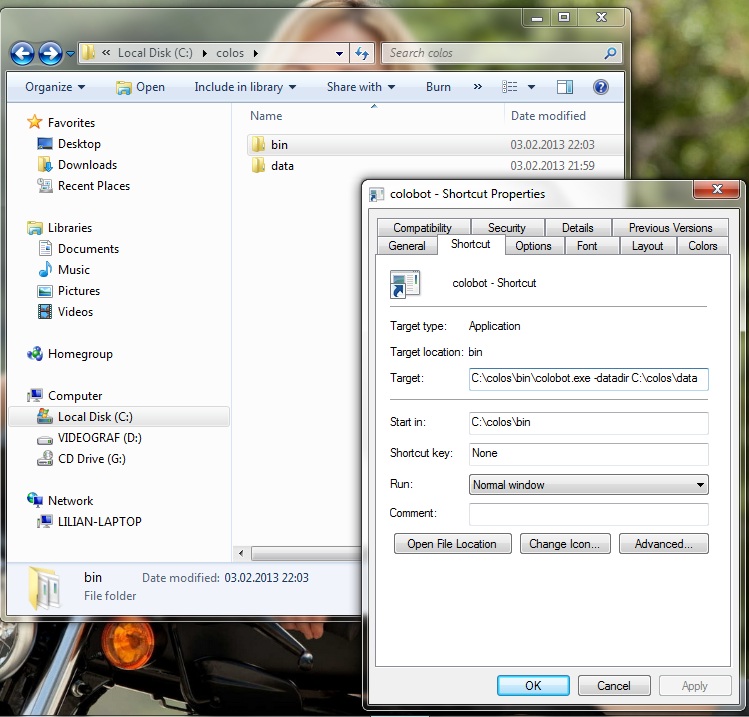749x717 pixels.
Task: Select Downloads in Favorites
Action: (x=87, y=165)
